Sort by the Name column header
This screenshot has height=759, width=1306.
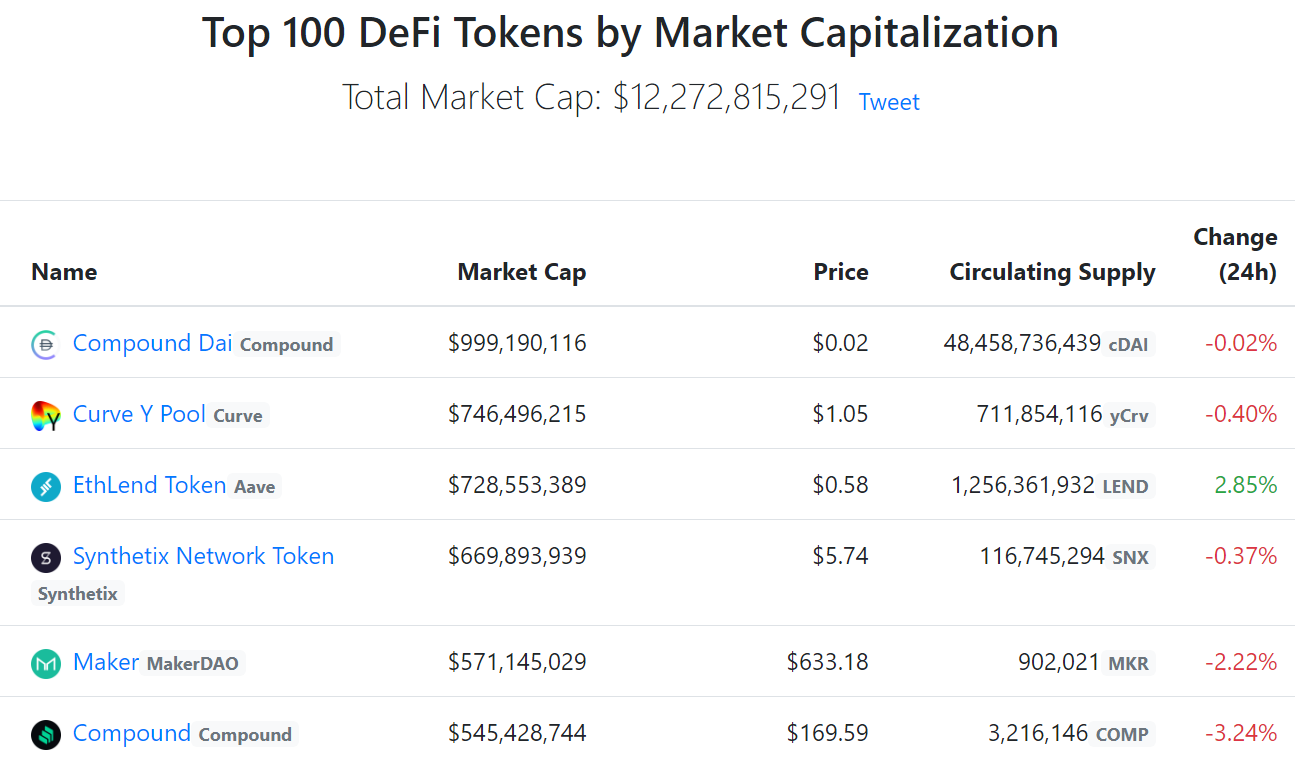(x=63, y=271)
